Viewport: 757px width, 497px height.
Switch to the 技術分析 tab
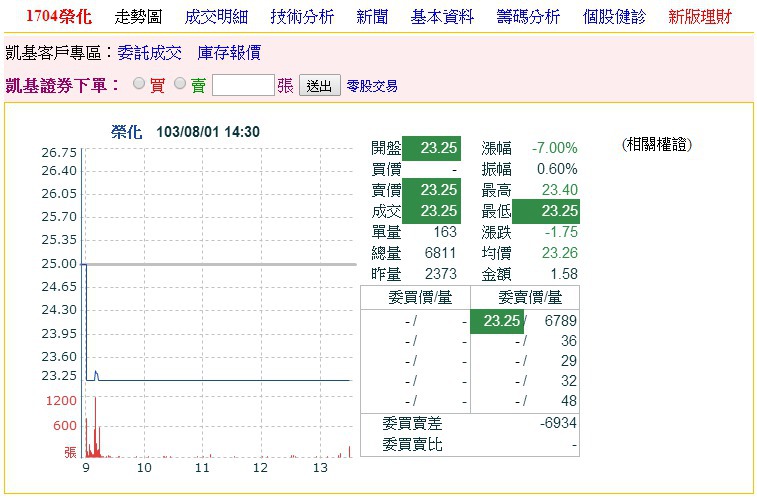coord(302,17)
